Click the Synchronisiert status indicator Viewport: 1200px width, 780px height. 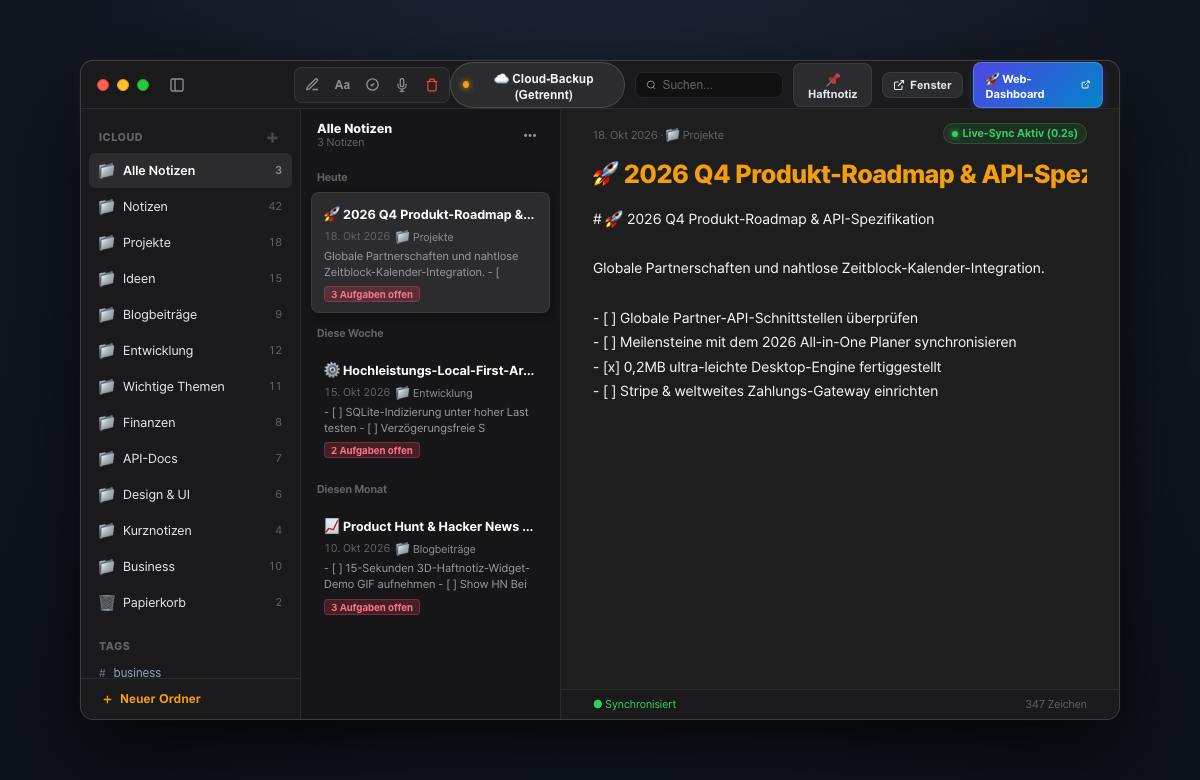(635, 704)
